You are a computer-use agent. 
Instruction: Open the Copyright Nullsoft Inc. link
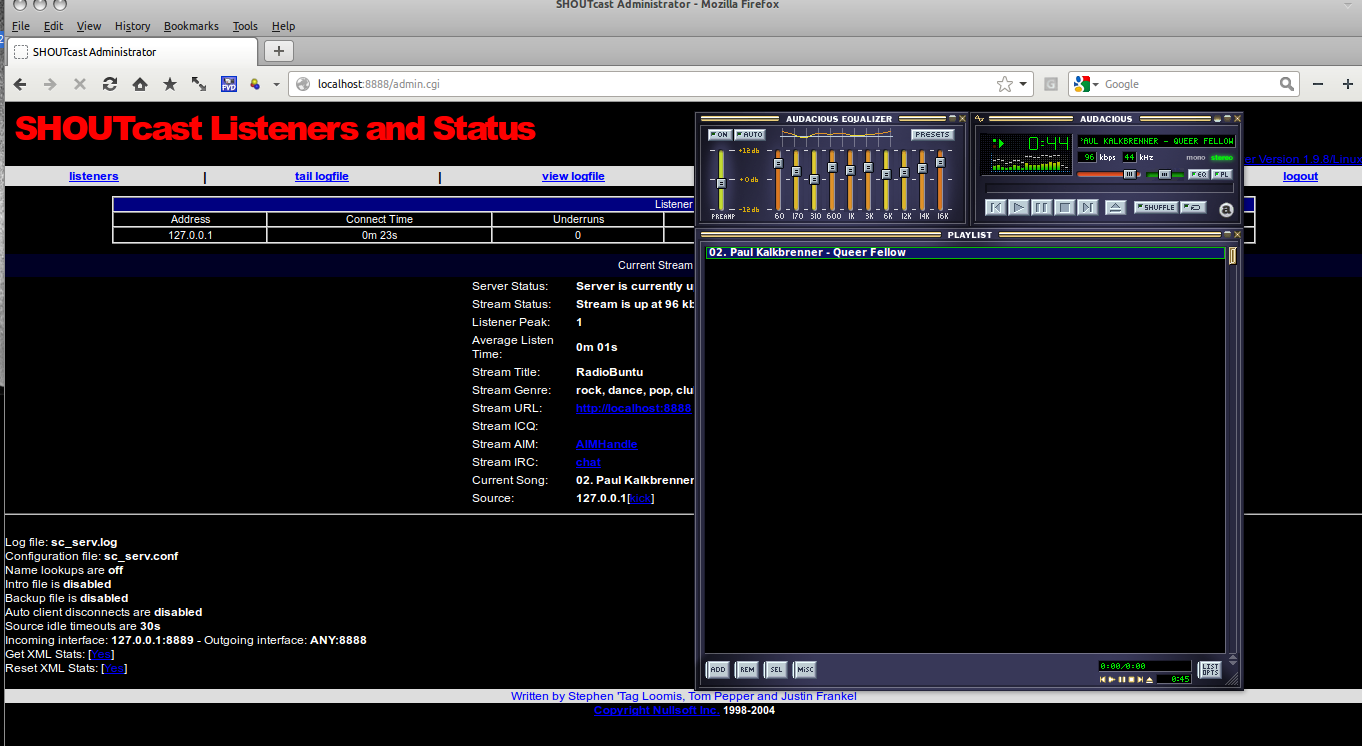[x=656, y=710]
